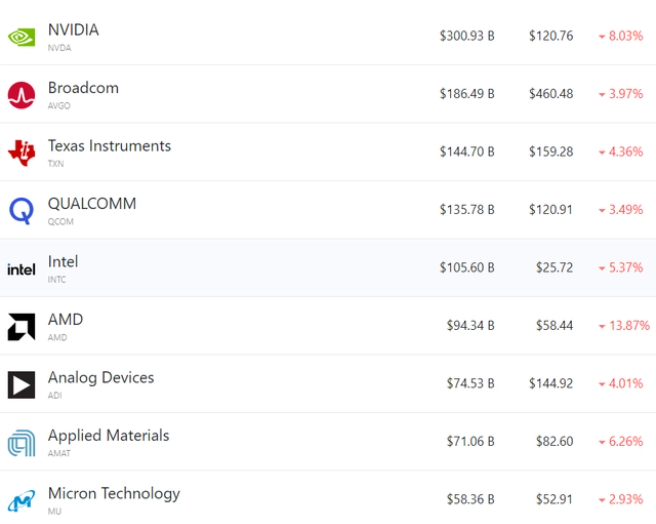The height and width of the screenshot is (524, 656).
Task: Click the Analog Devices logo icon
Action: pyautogui.click(x=21, y=385)
